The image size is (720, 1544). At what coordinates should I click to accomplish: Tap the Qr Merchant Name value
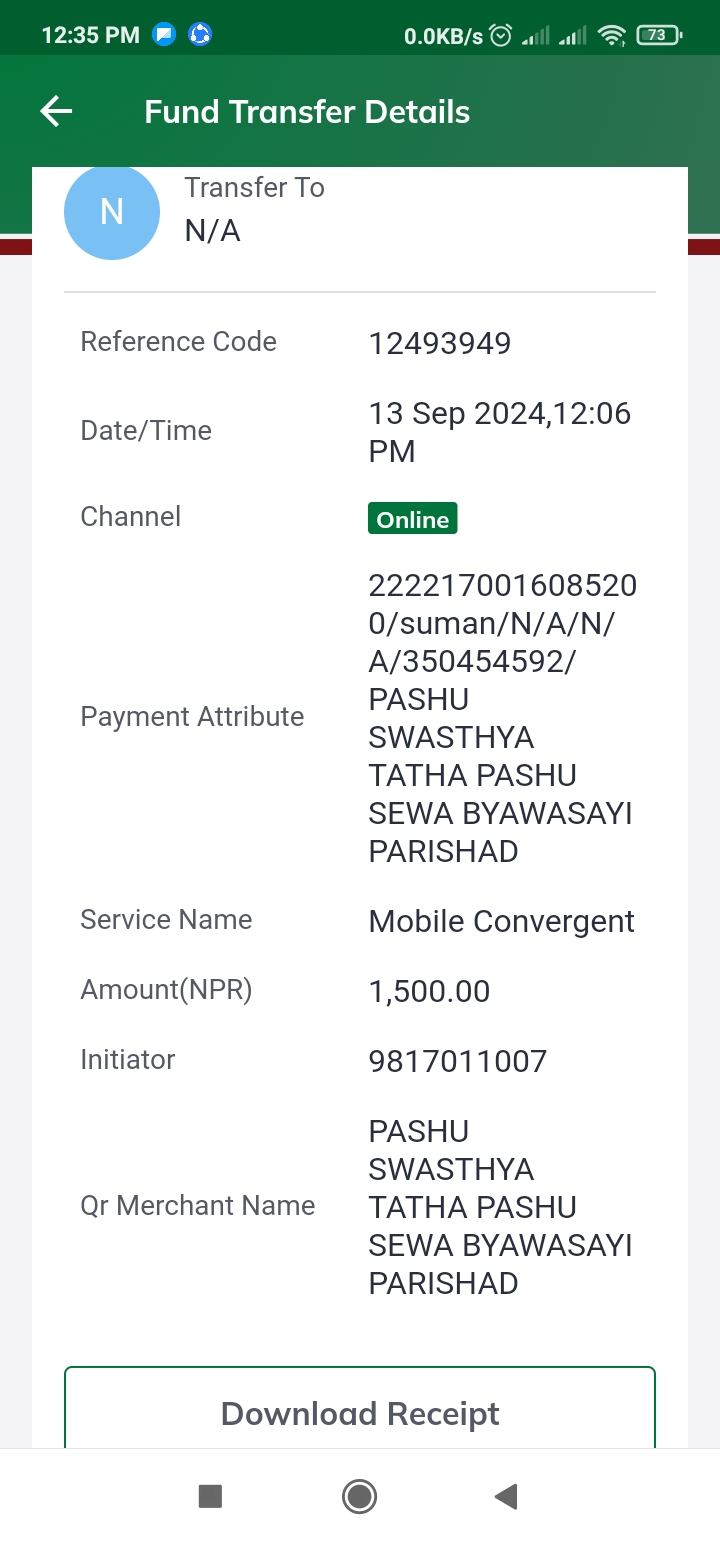pyautogui.click(x=500, y=1207)
